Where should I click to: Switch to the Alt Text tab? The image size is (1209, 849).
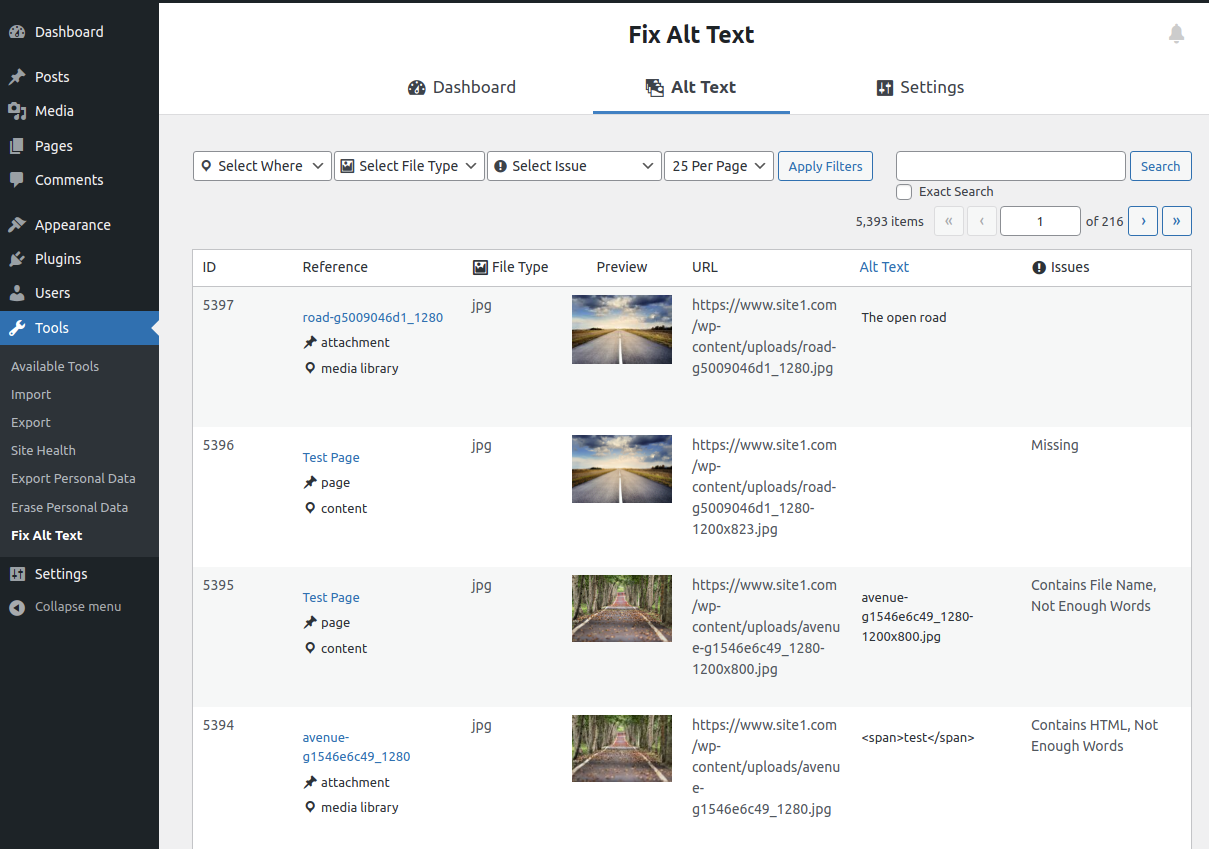coord(691,87)
